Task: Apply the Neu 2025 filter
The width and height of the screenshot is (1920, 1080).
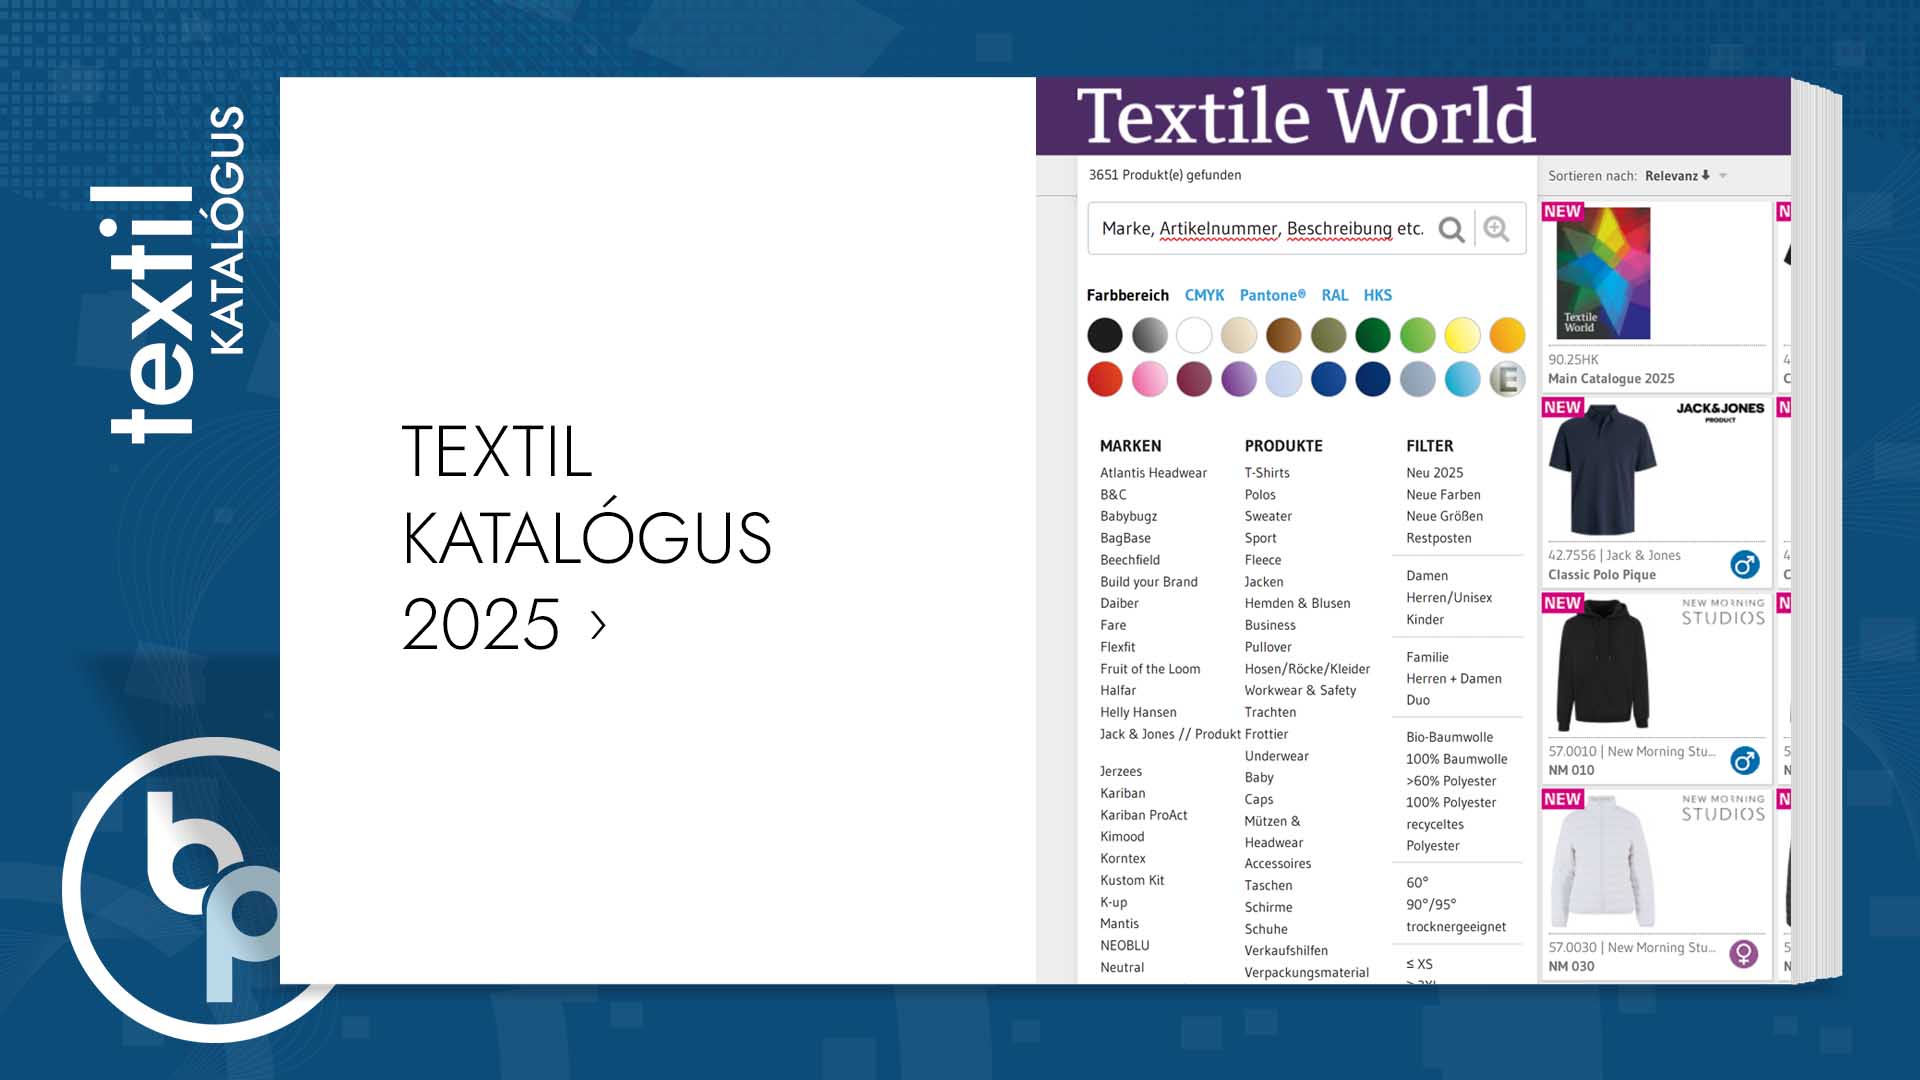Action: coord(1434,473)
